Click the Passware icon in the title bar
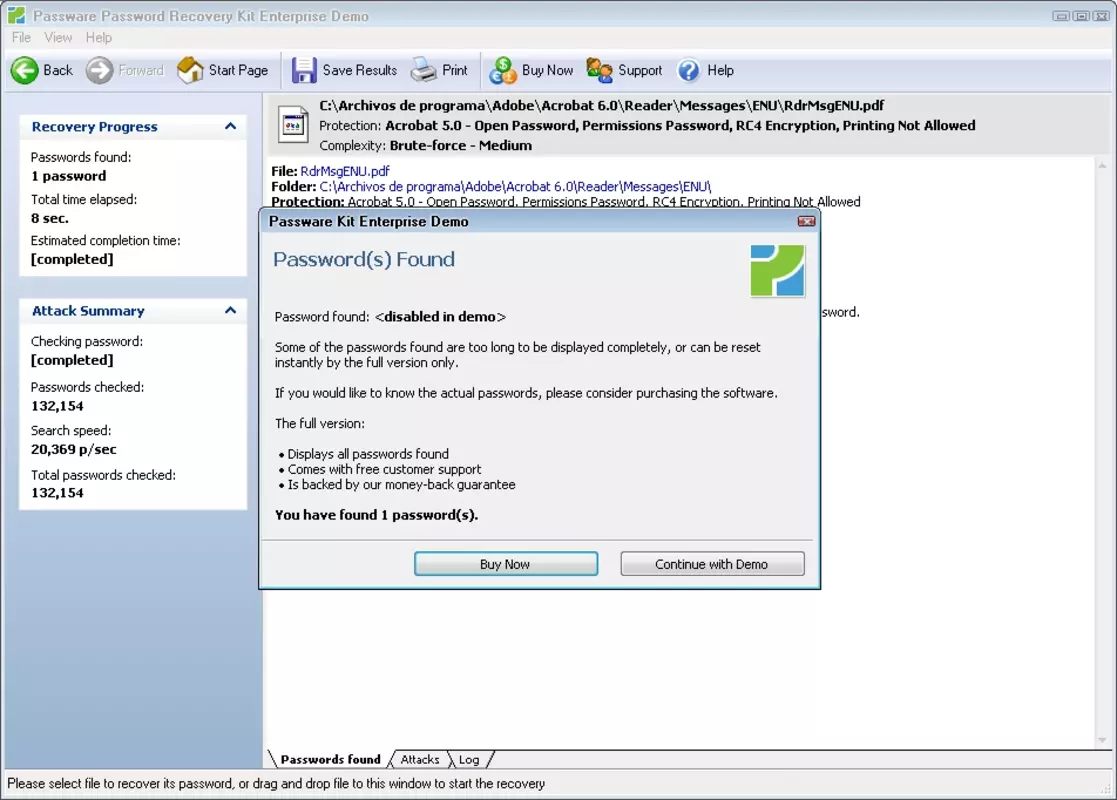Viewport: 1117px width, 800px height. click(x=16, y=15)
